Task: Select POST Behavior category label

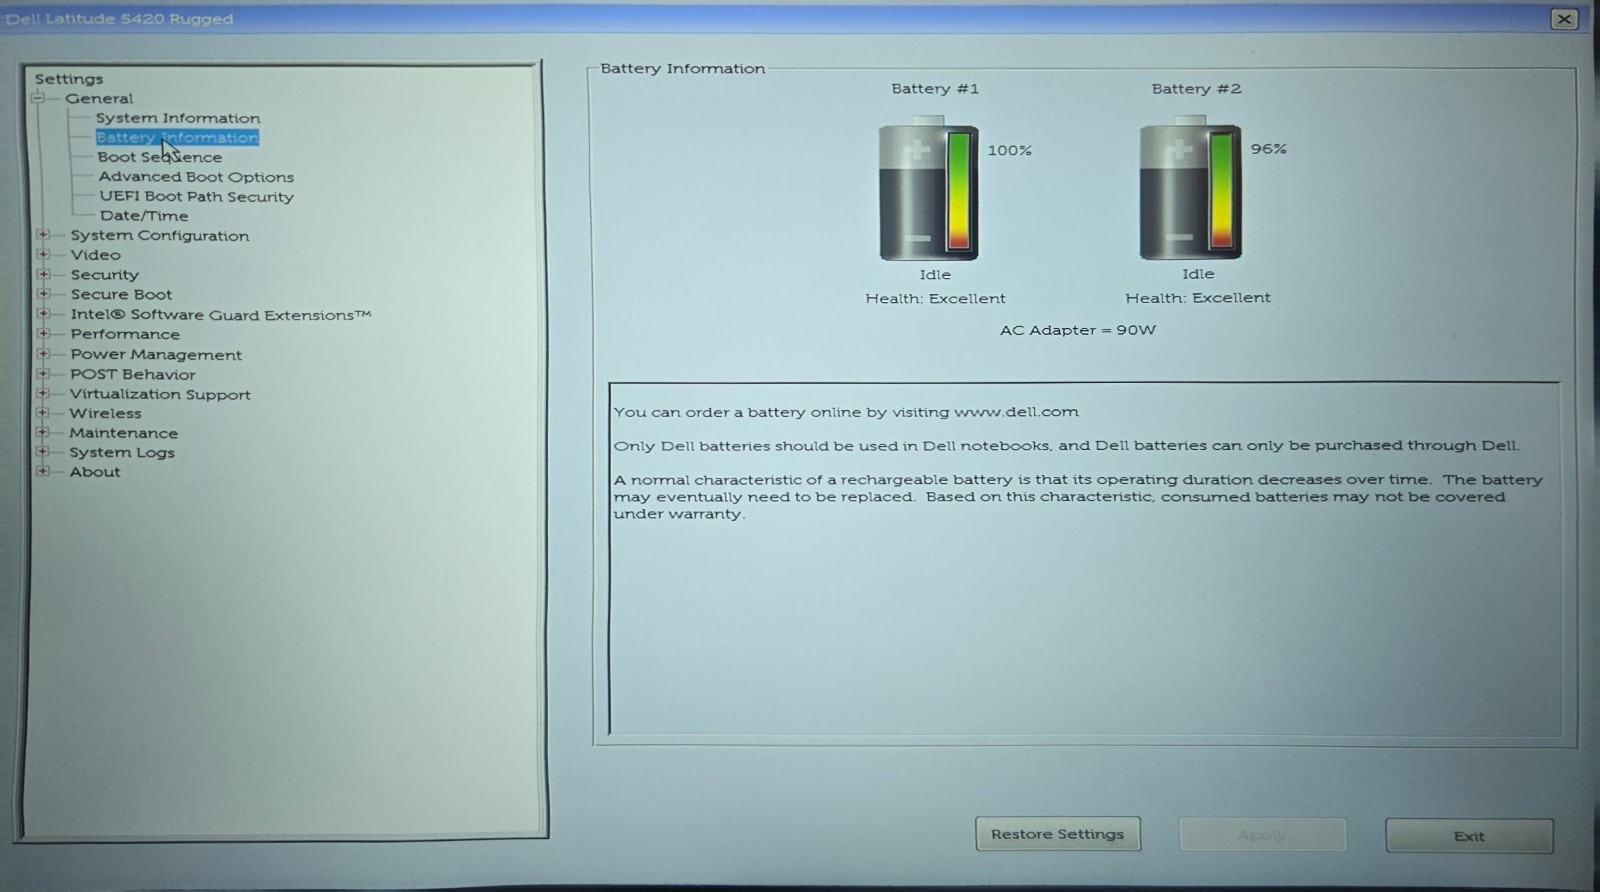Action: click(x=133, y=374)
